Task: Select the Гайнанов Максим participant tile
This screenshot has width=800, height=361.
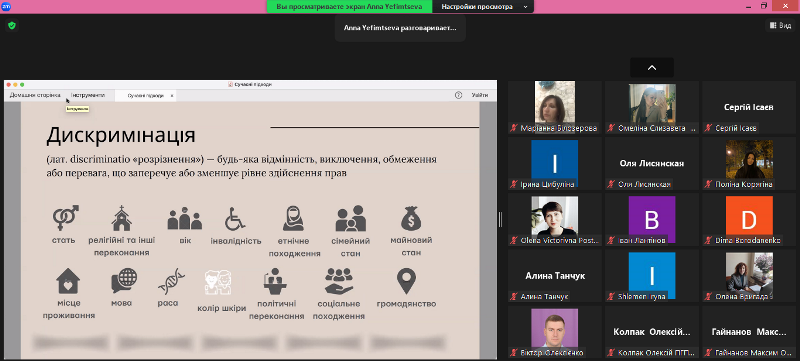Action: [x=749, y=332]
